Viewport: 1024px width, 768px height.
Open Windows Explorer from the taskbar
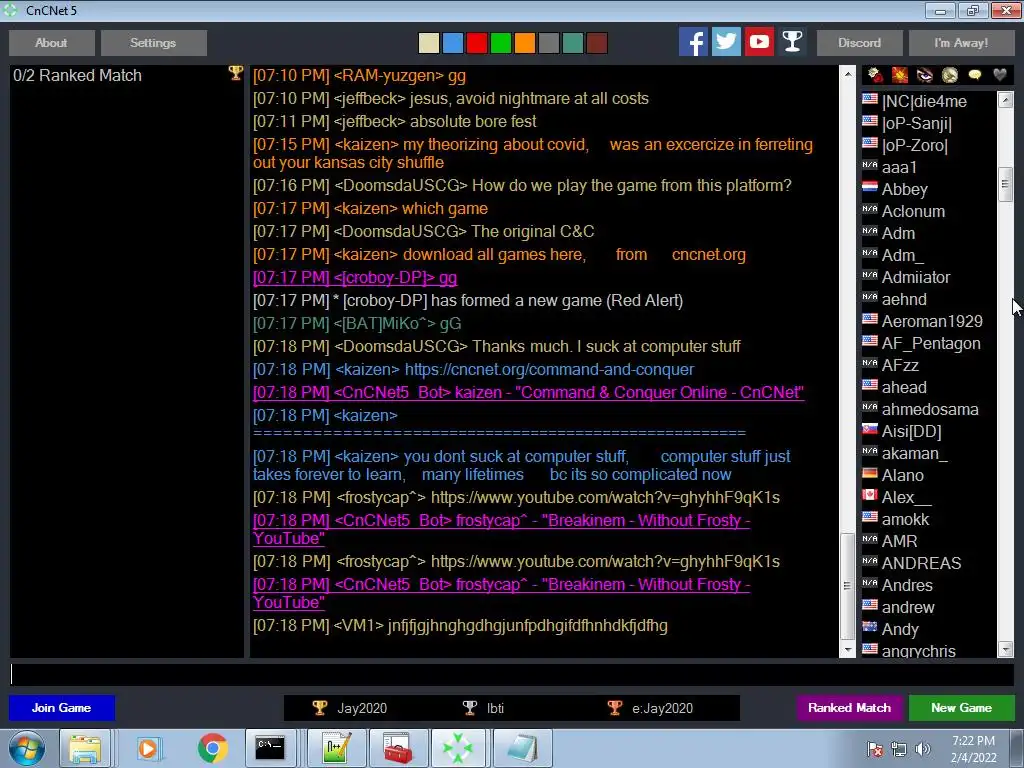[86, 748]
